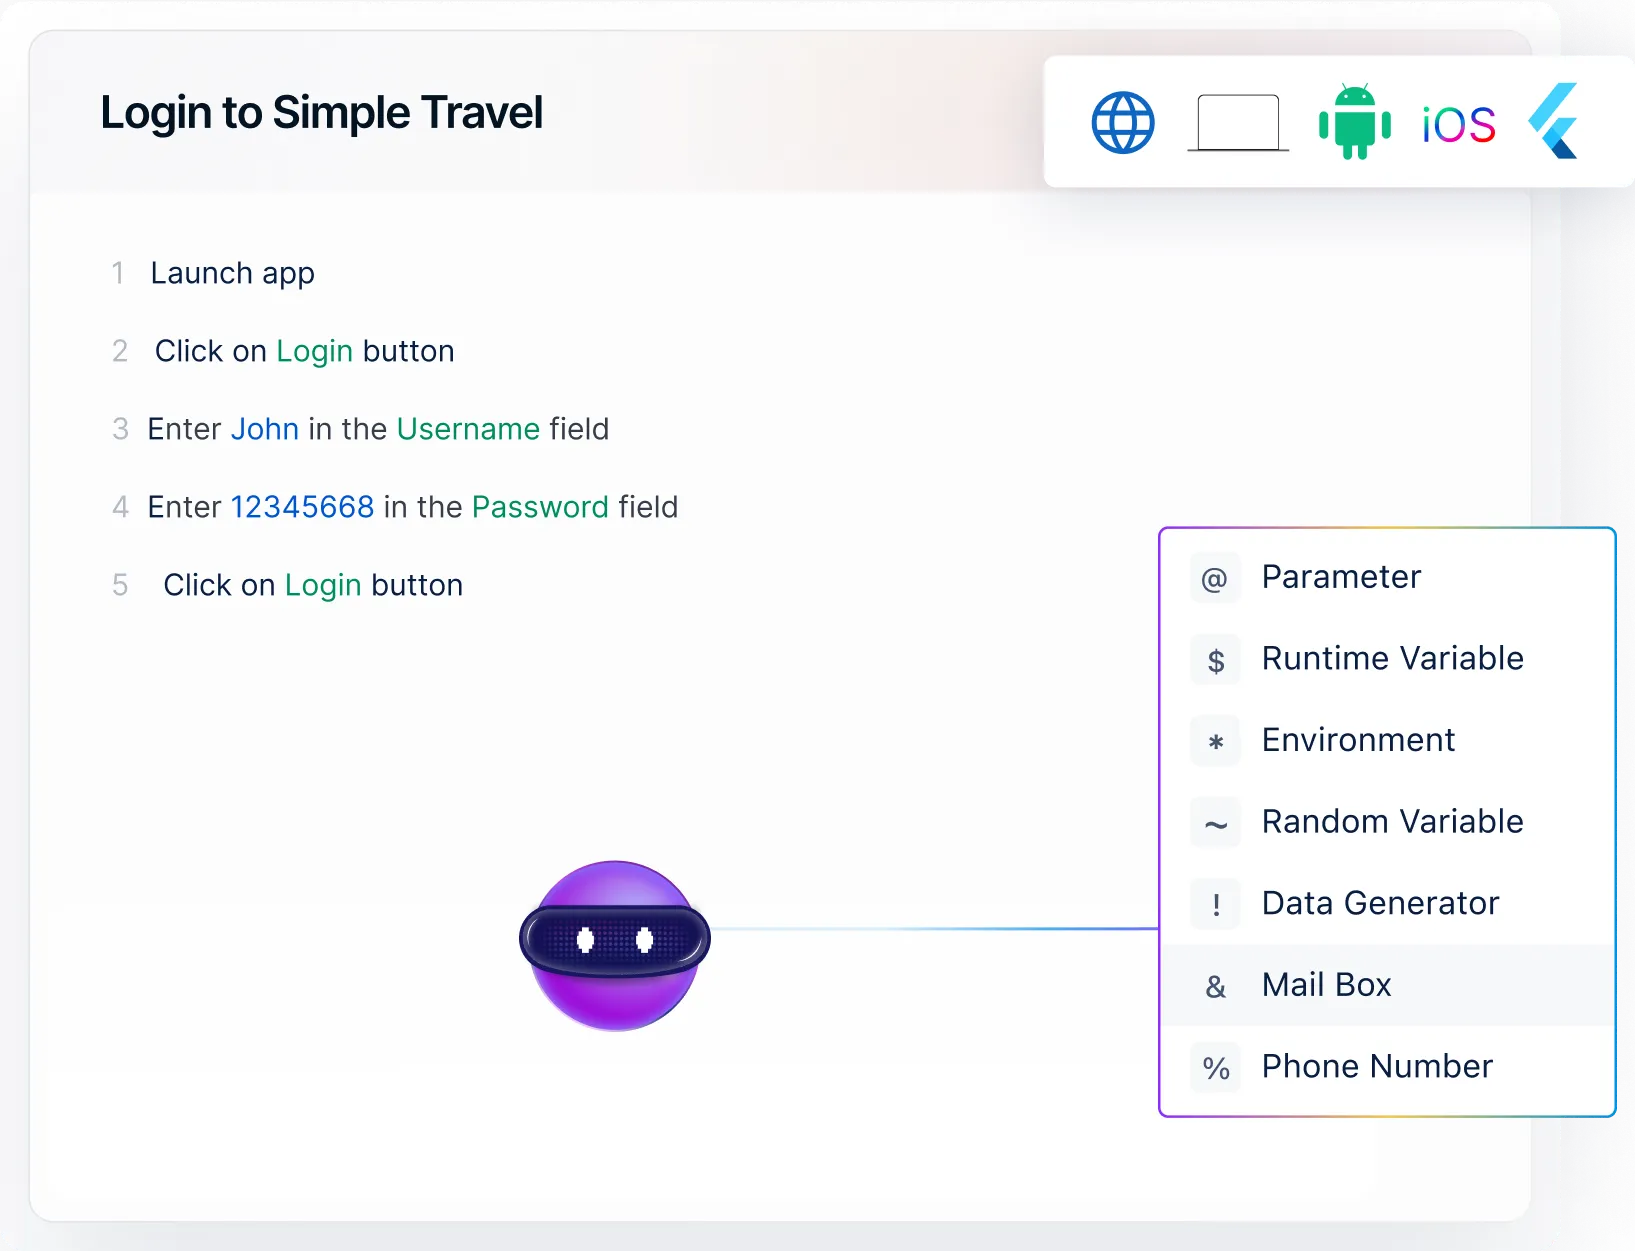The width and height of the screenshot is (1635, 1251).
Task: Select the ! Data Generator icon
Action: pos(1214,904)
